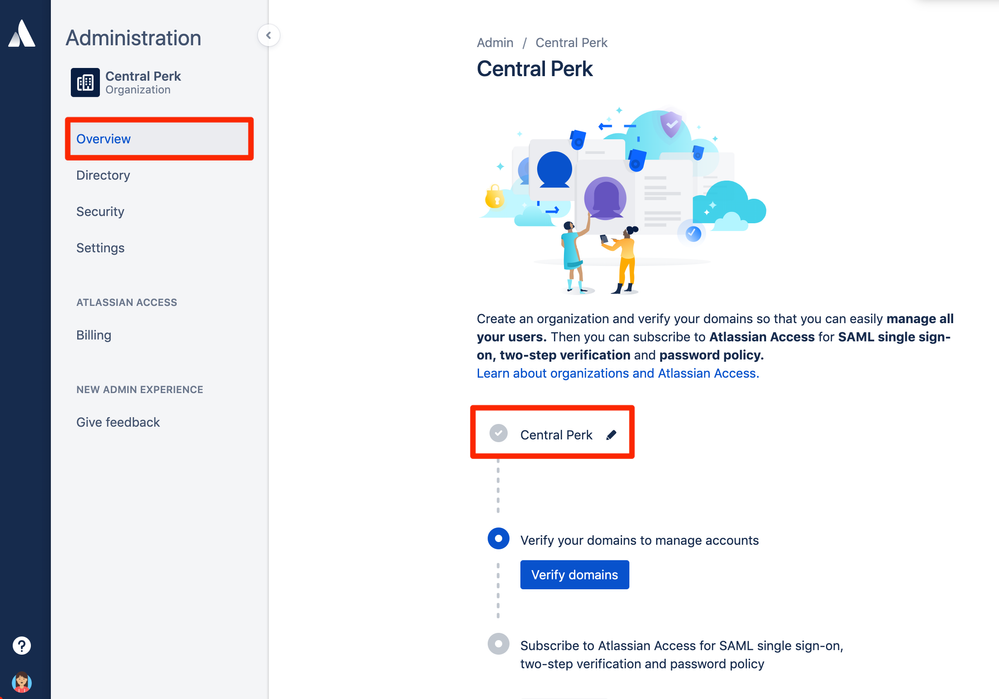Click the active Verify your domains step circle
The width and height of the screenshot is (999, 699).
pos(499,539)
